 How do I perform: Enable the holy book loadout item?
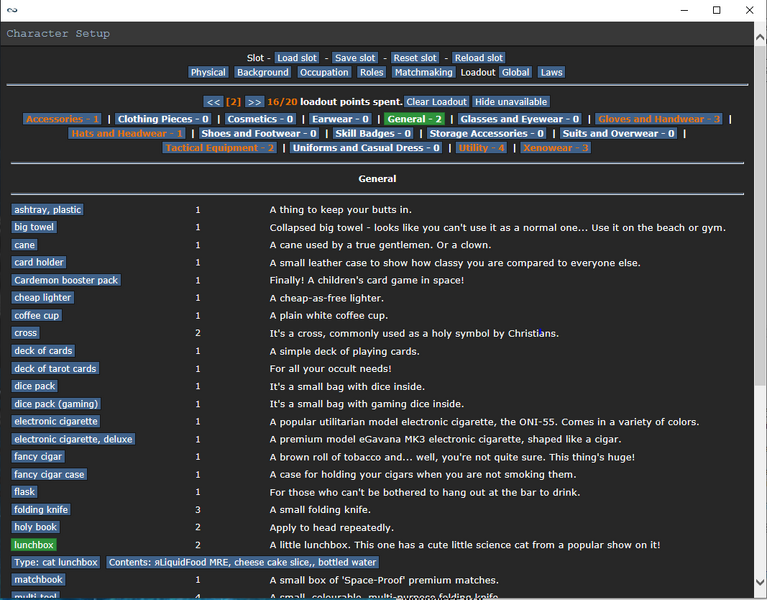point(36,527)
